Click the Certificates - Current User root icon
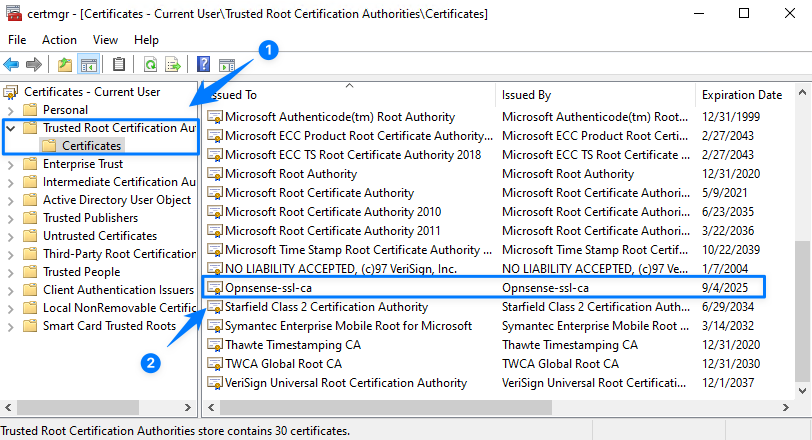812x440 pixels. (10, 92)
